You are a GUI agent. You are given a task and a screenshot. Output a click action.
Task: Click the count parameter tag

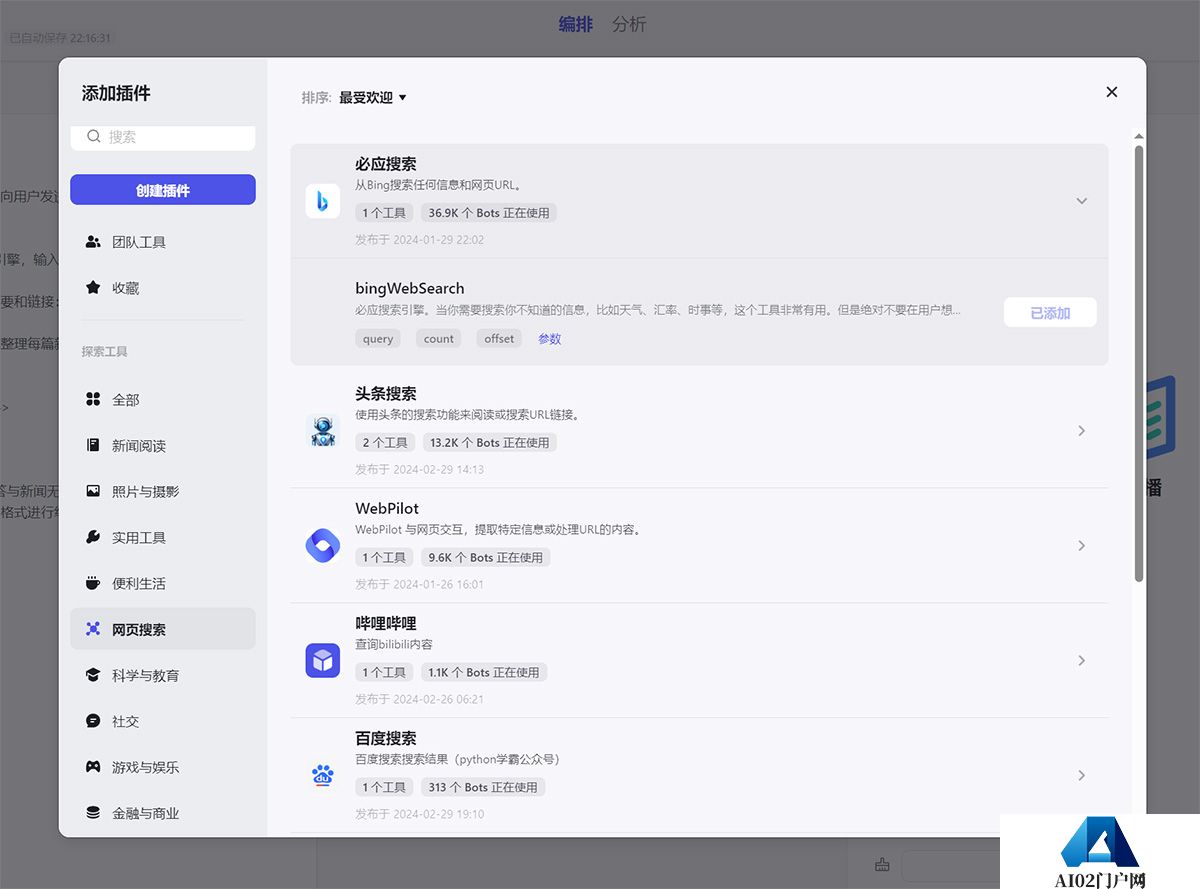439,339
